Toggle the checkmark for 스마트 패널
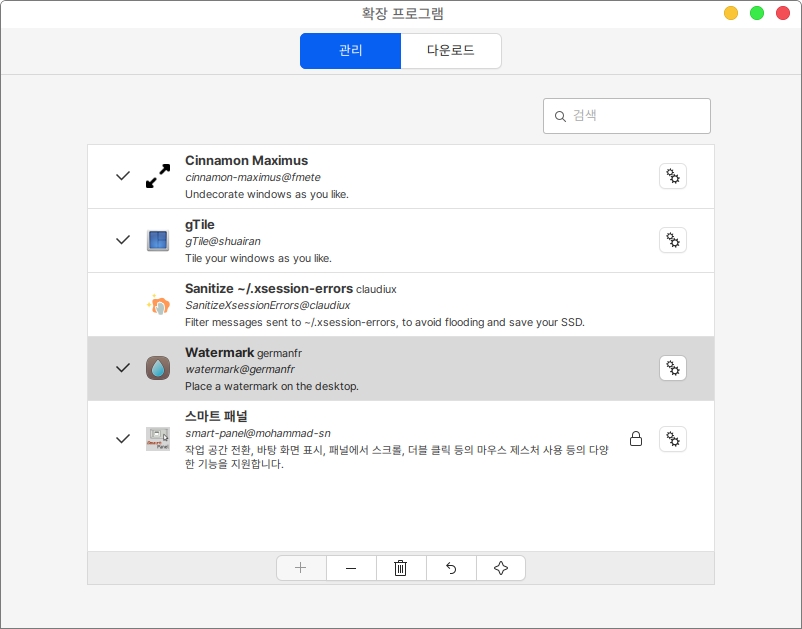802x629 pixels. [x=123, y=439]
